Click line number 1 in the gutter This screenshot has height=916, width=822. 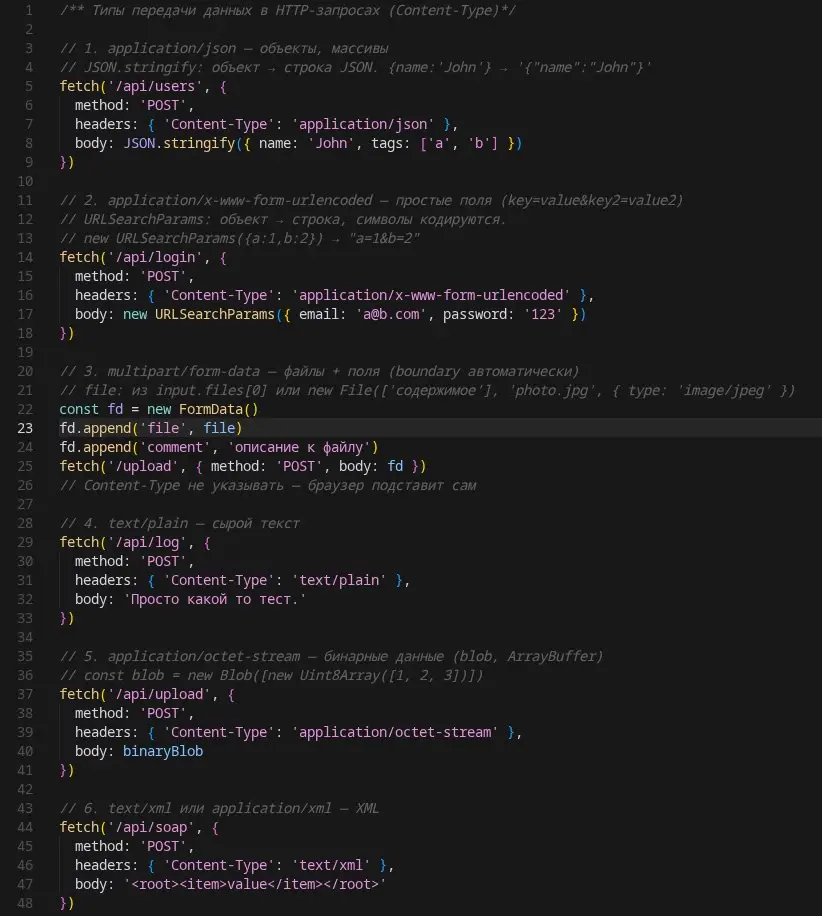click(x=27, y=10)
